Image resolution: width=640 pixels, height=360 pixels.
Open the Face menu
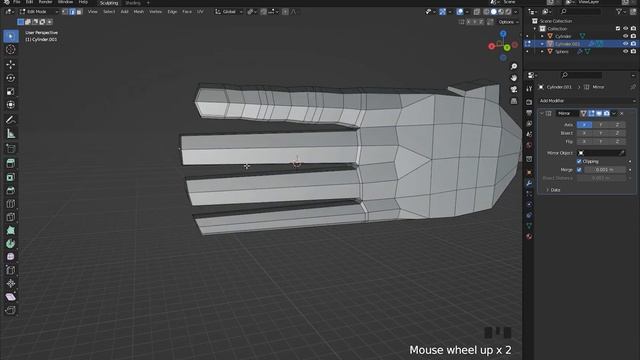187,12
